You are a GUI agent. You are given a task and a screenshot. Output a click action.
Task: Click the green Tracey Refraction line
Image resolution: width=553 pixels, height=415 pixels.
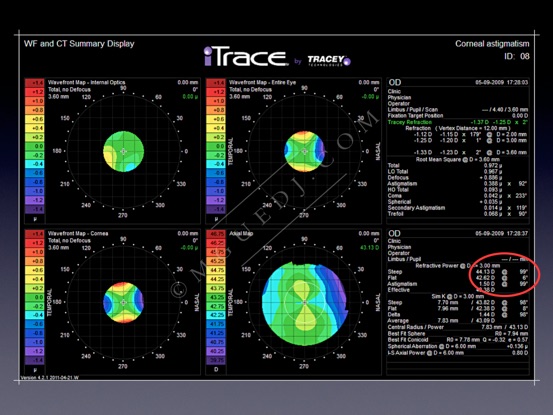coord(458,122)
